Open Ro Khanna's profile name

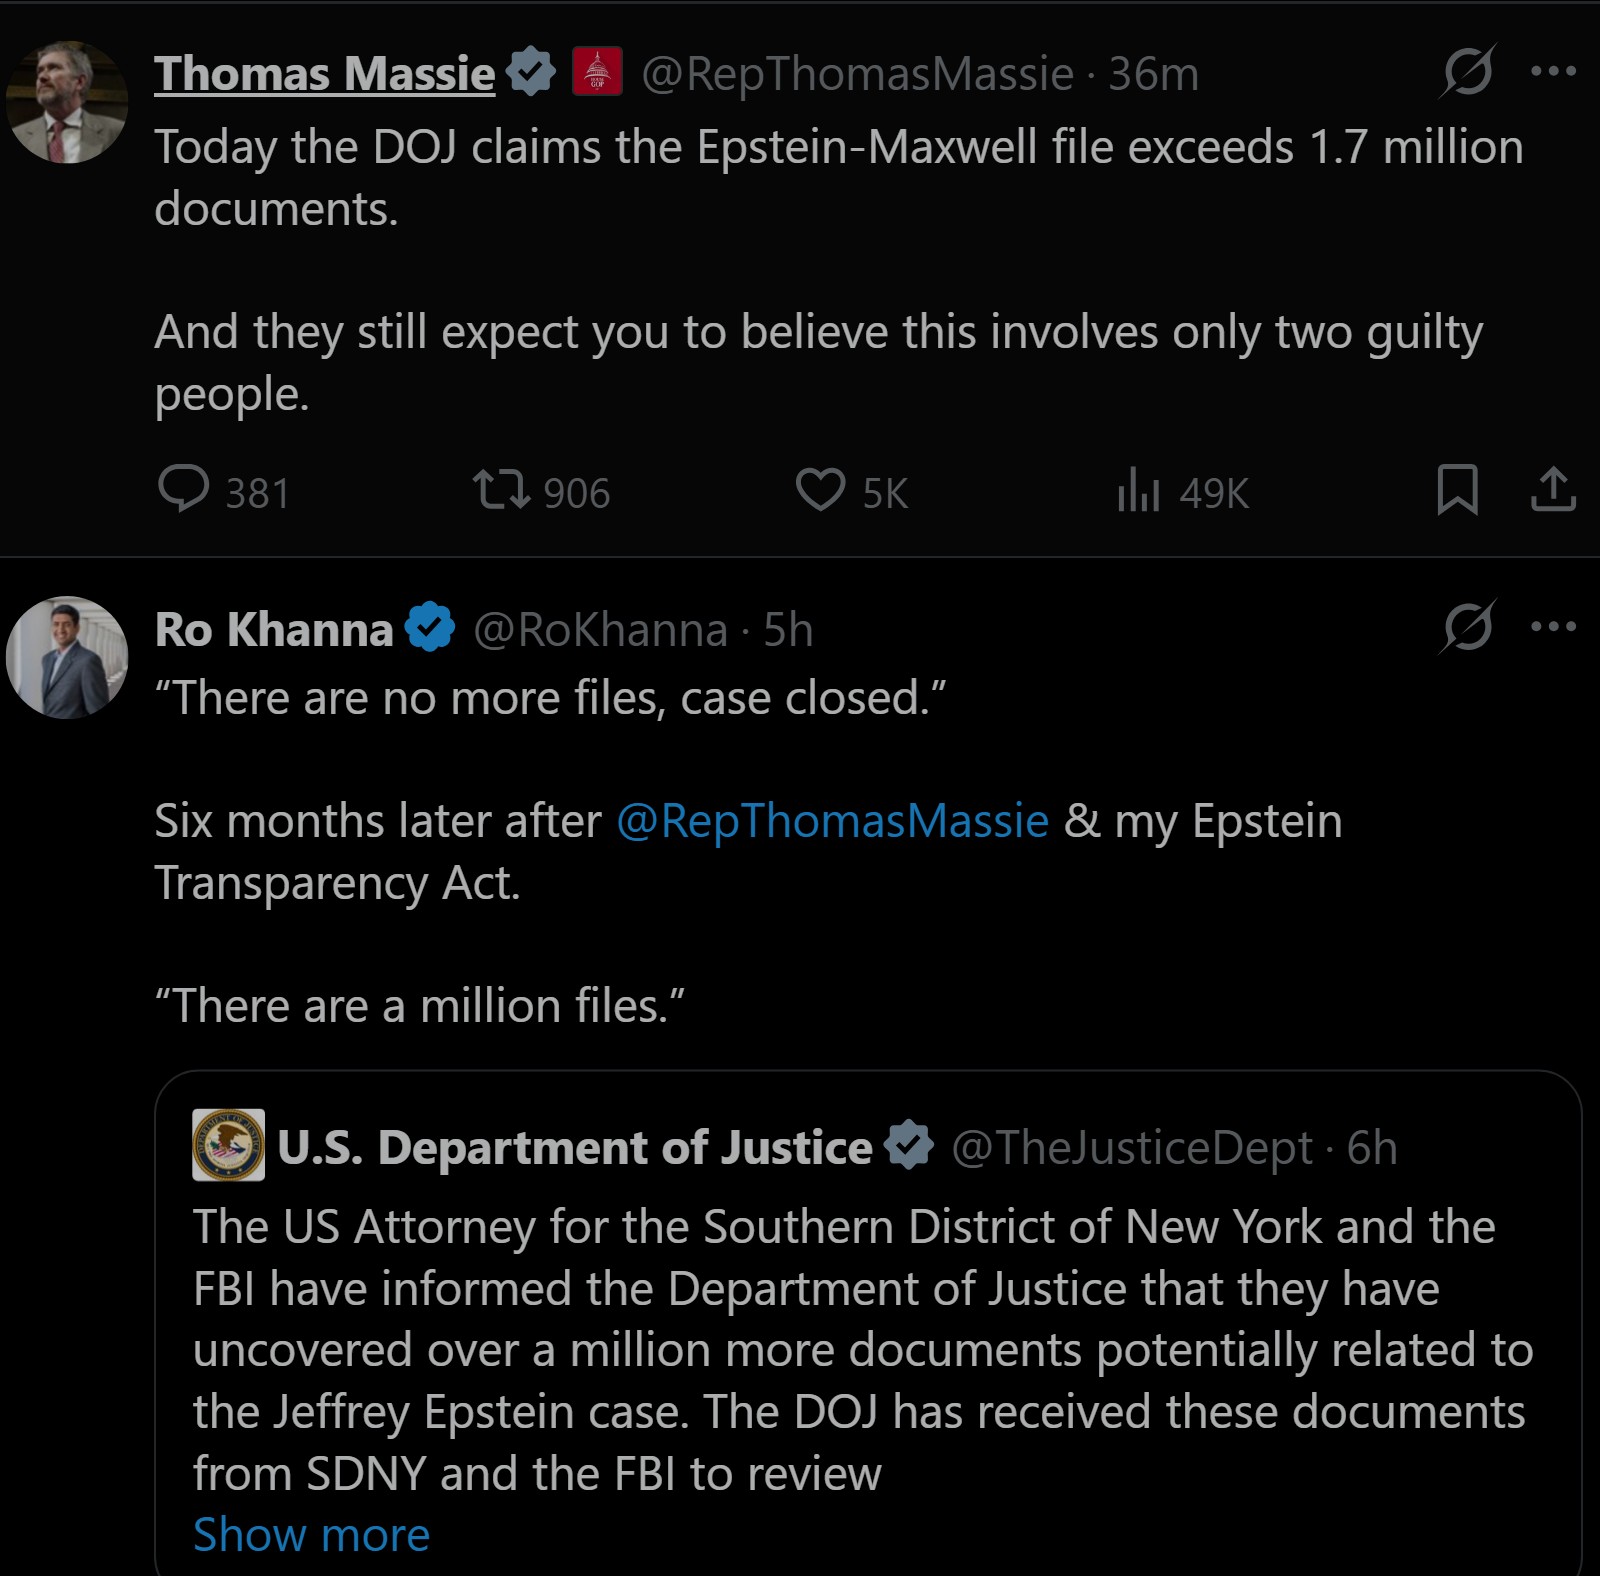[274, 630]
